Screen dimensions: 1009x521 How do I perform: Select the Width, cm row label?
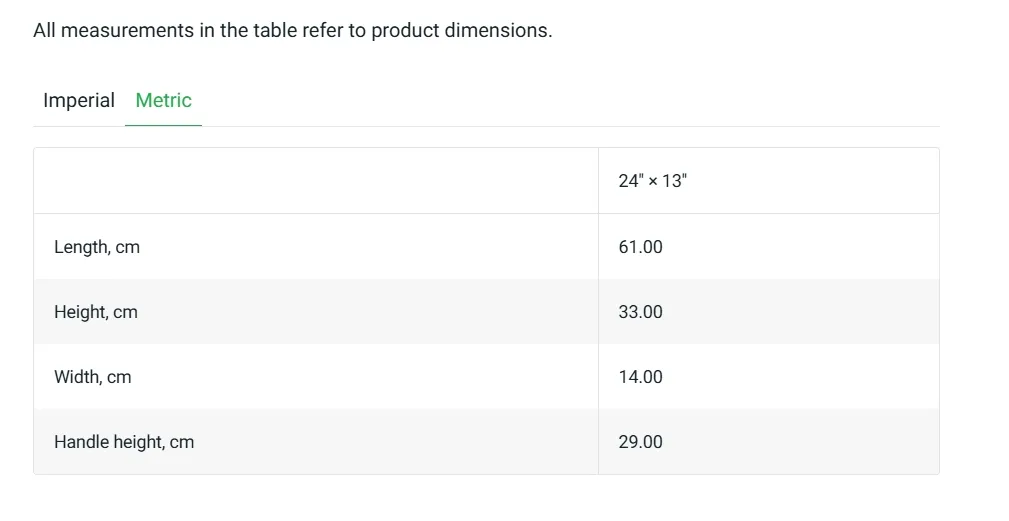(93, 377)
